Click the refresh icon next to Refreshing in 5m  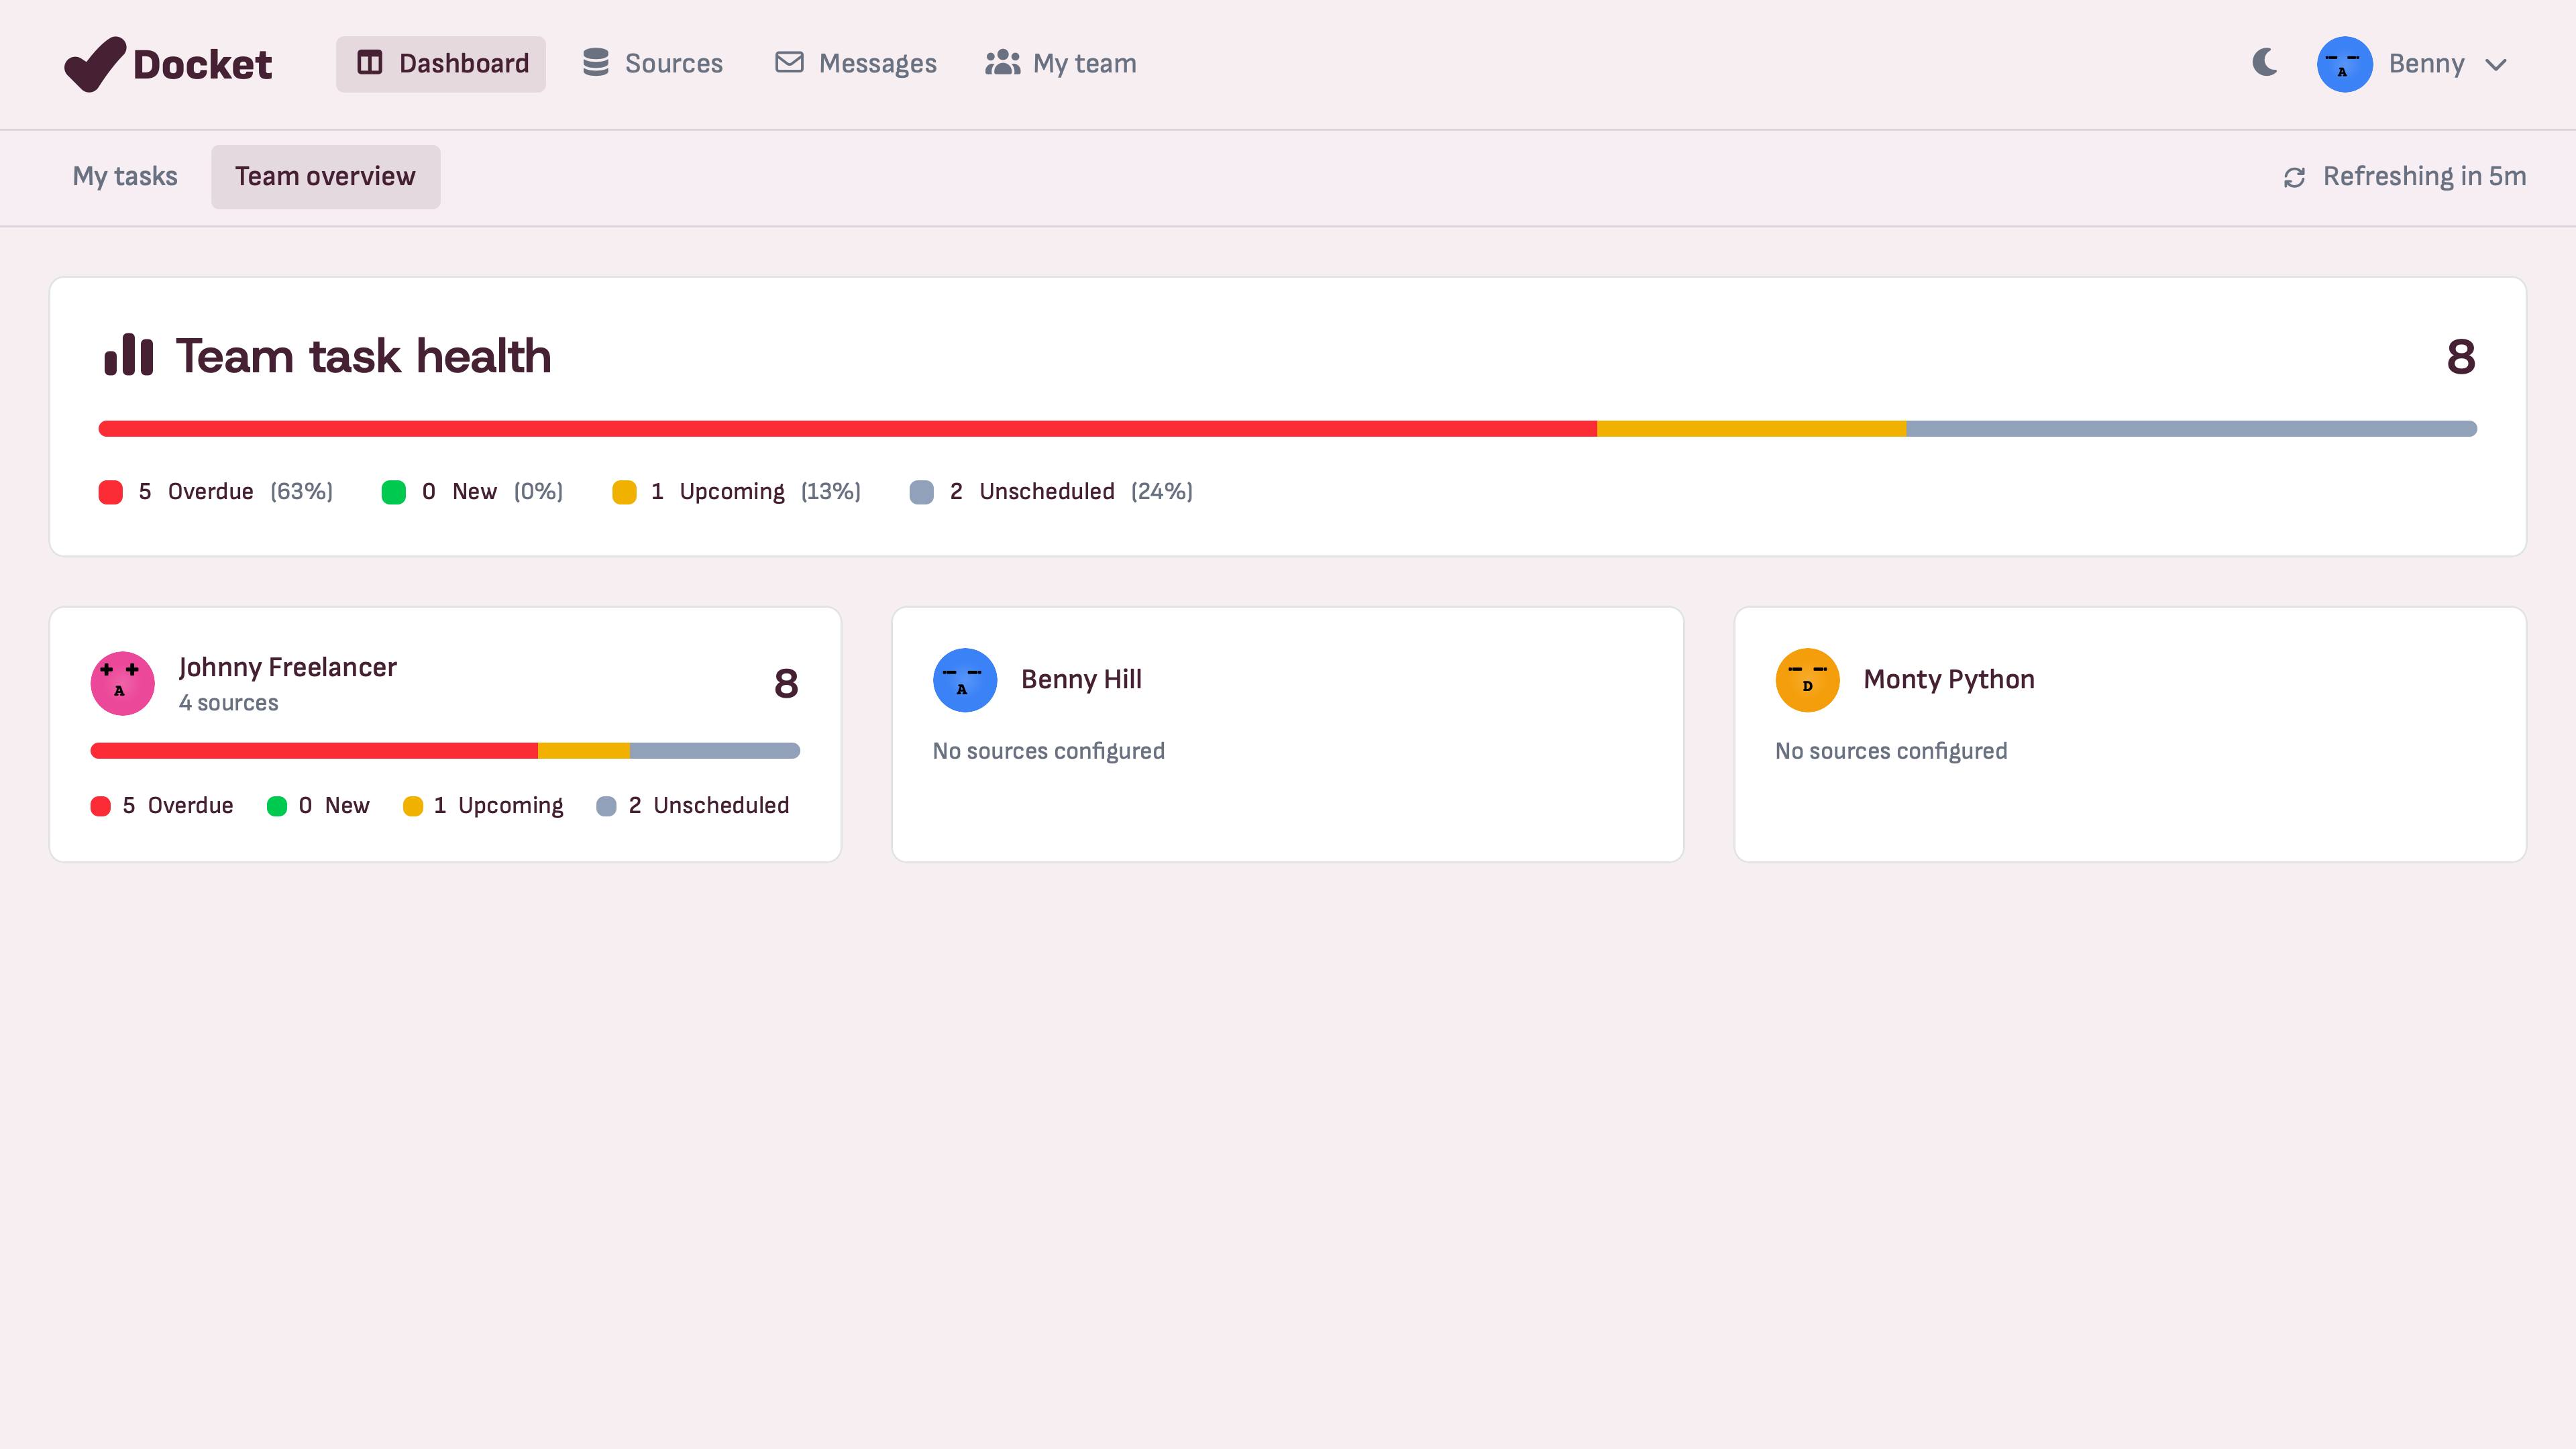[2294, 177]
